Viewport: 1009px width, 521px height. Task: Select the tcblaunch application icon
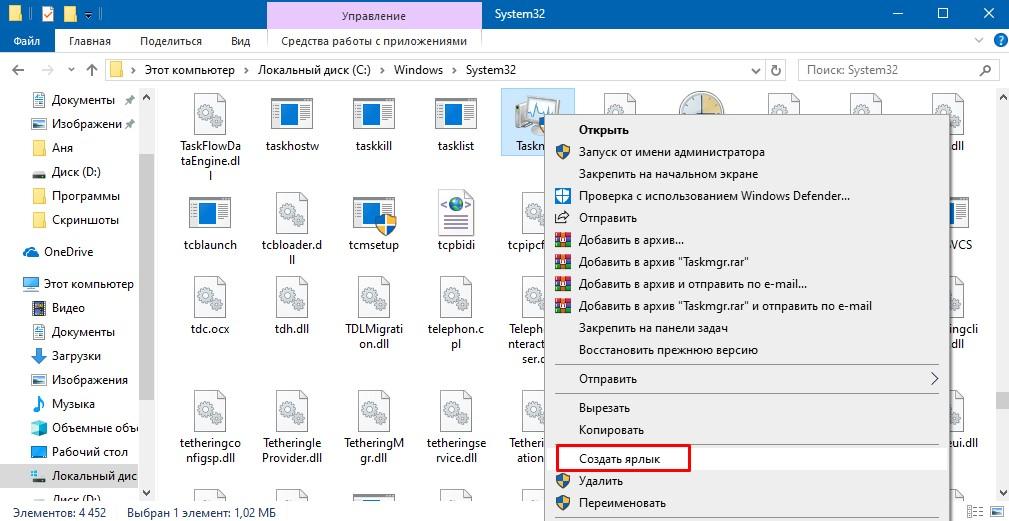tap(210, 214)
